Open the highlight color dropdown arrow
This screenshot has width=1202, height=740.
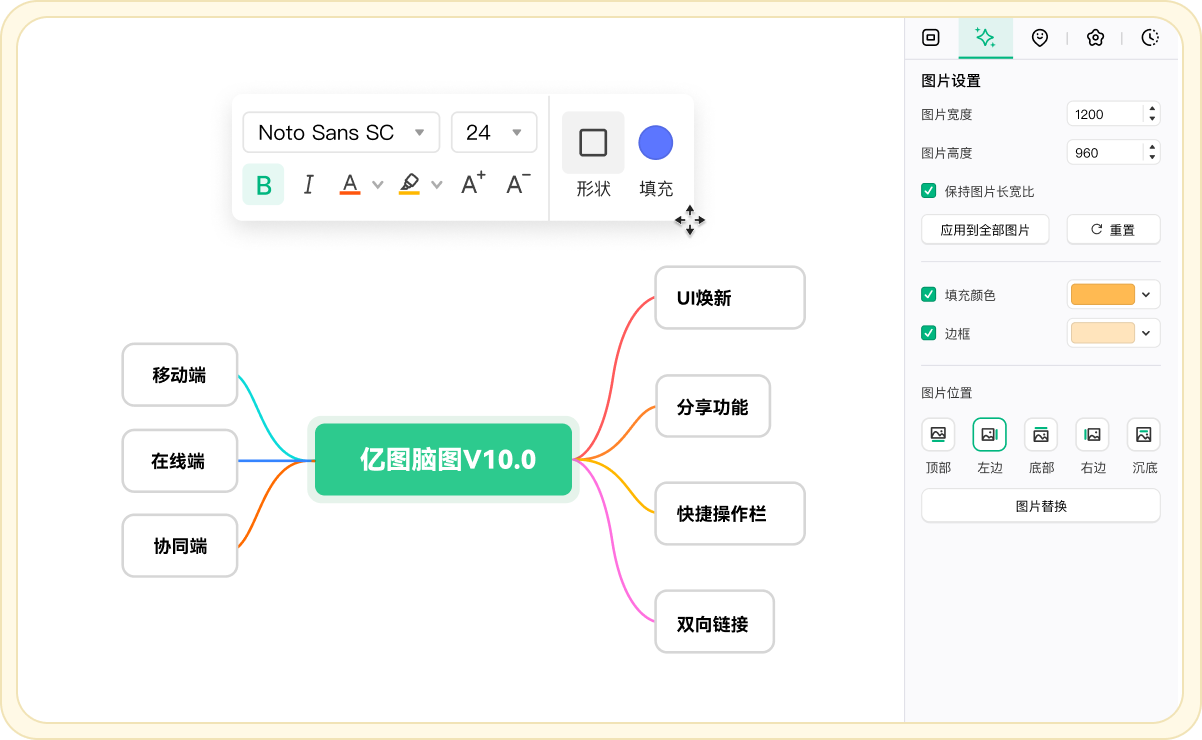point(437,185)
